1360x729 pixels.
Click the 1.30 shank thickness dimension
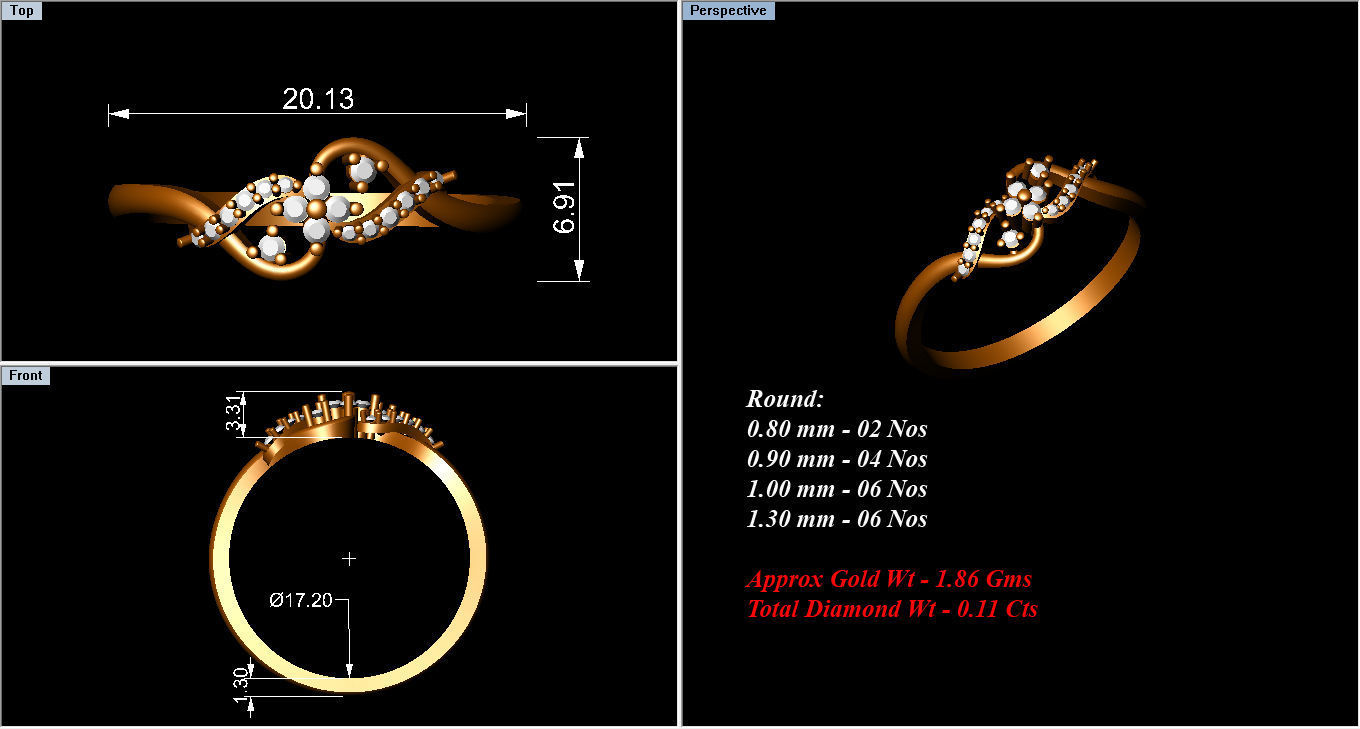click(240, 686)
